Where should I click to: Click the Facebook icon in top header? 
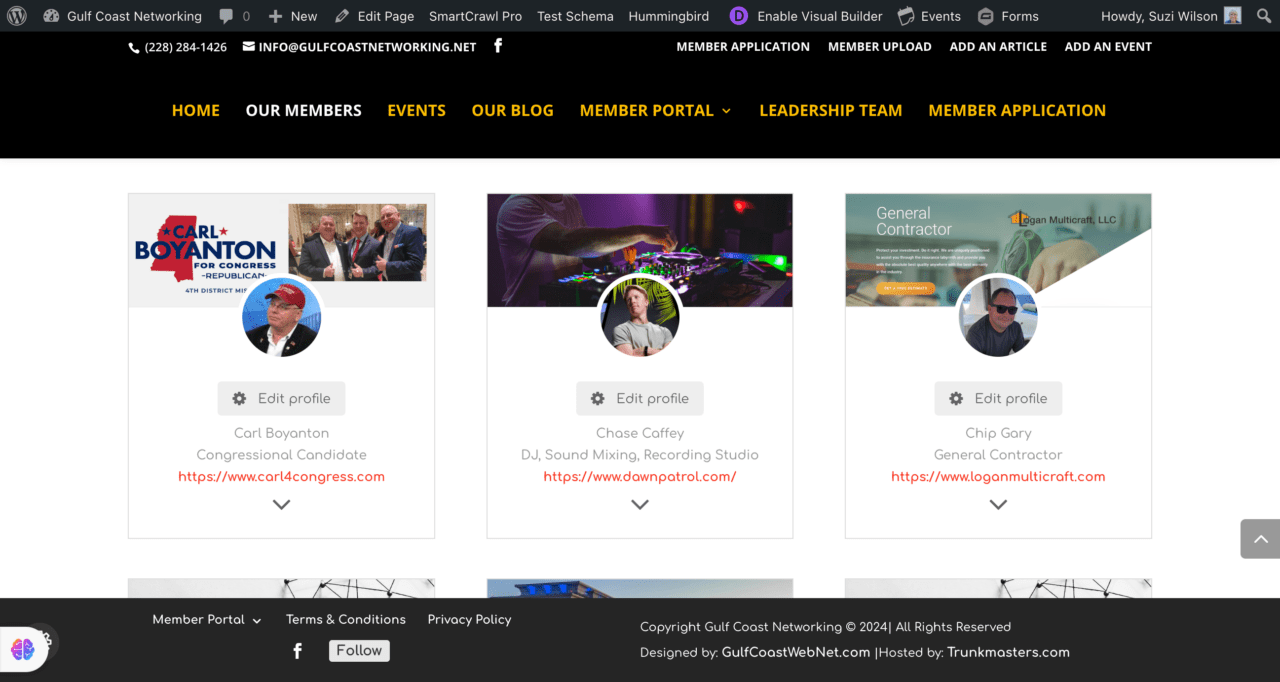point(498,46)
